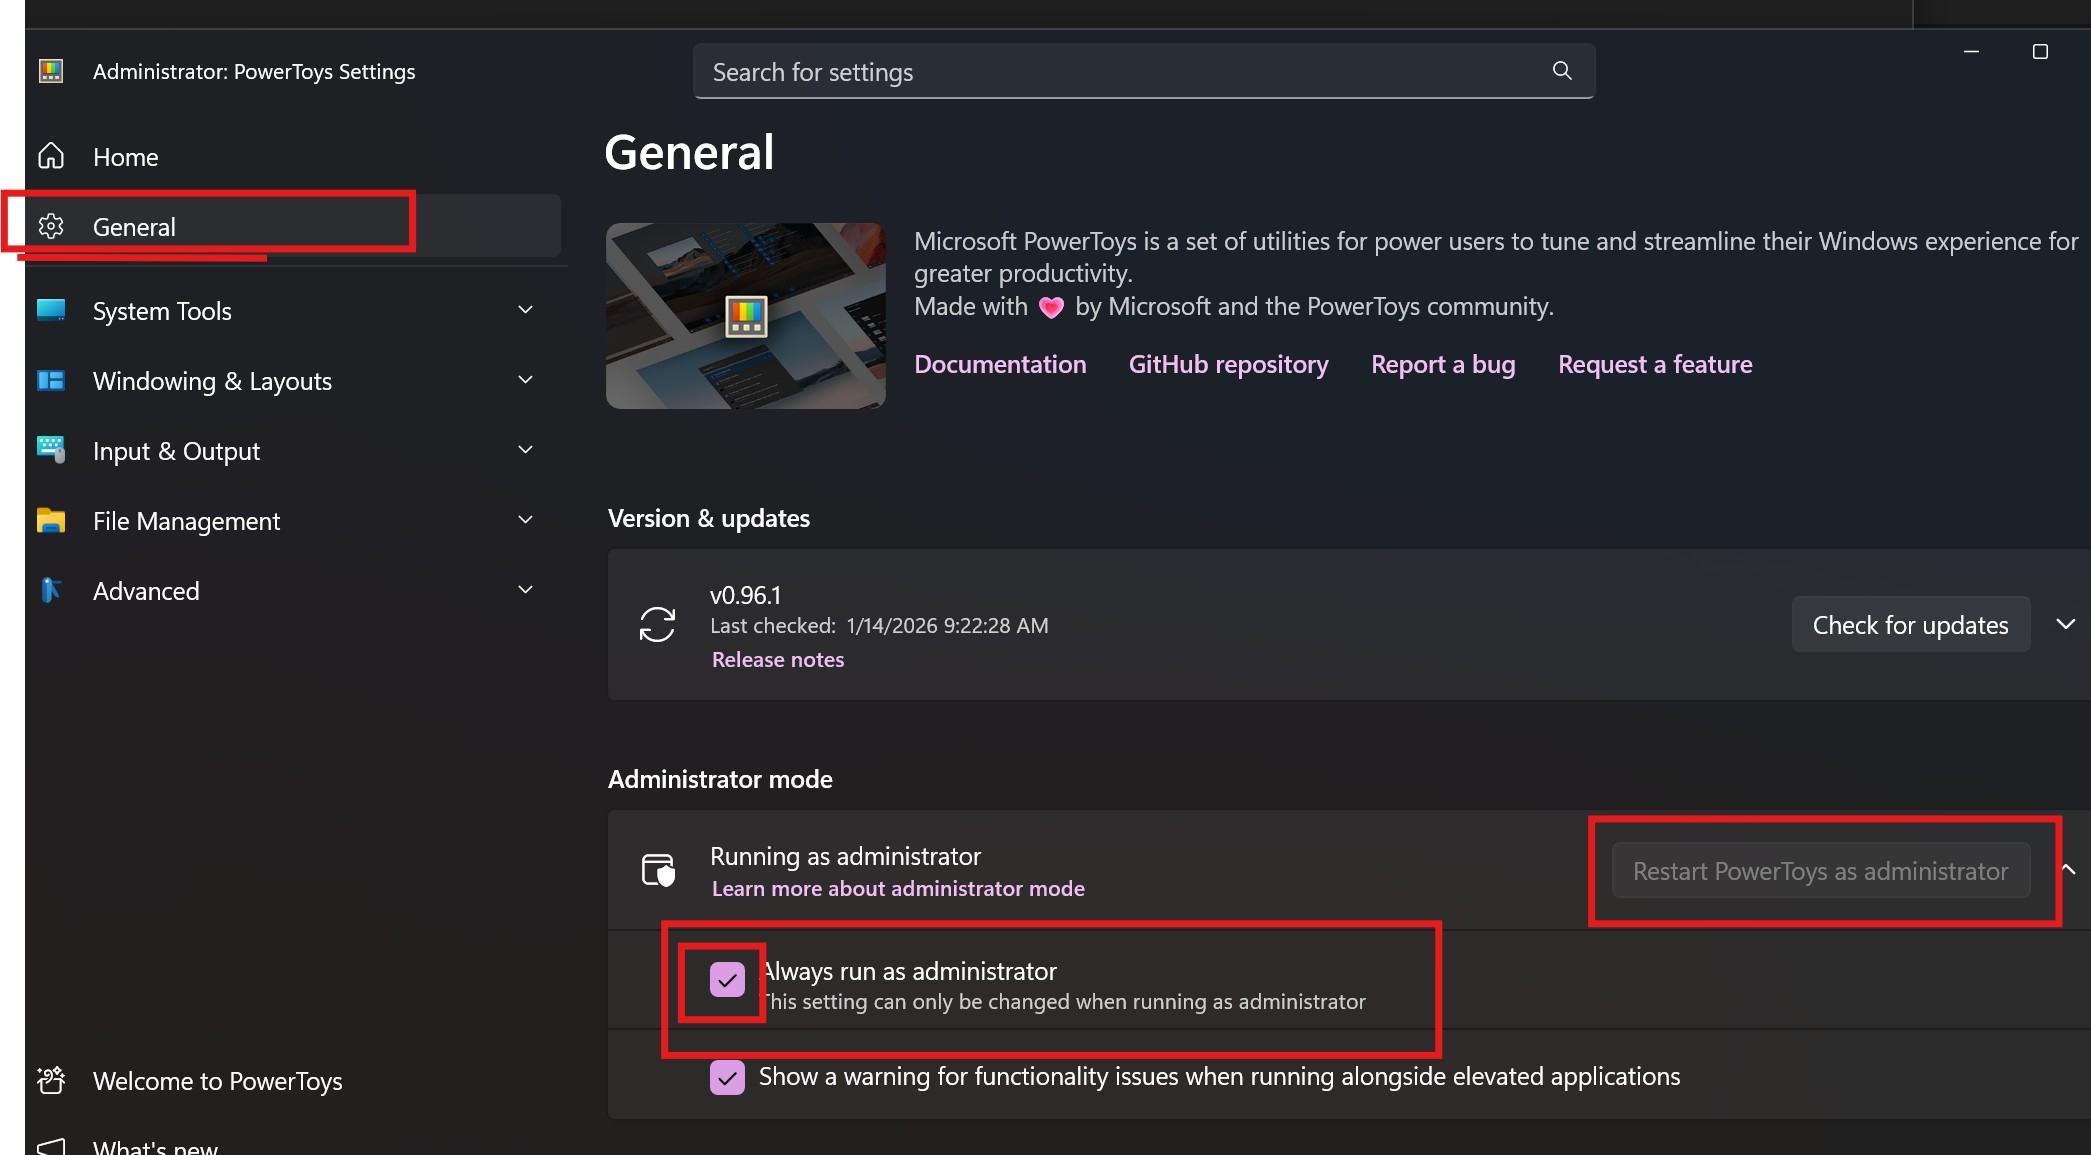The image size is (2091, 1155).
Task: Expand the Input & Output chevron
Action: [525, 450]
